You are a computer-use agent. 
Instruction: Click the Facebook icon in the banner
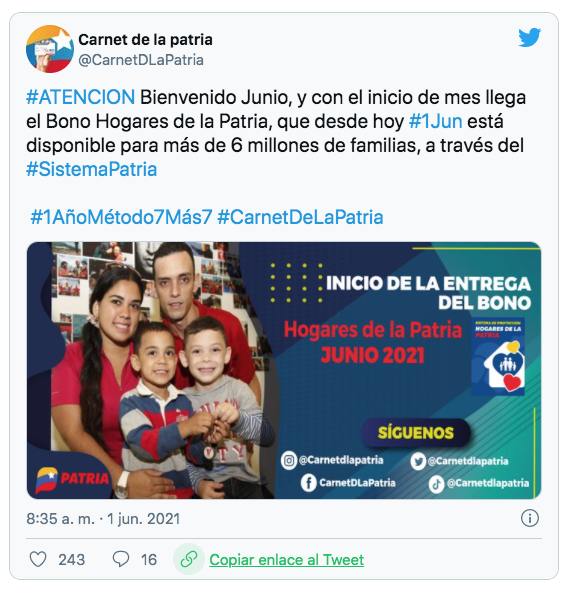[308, 483]
